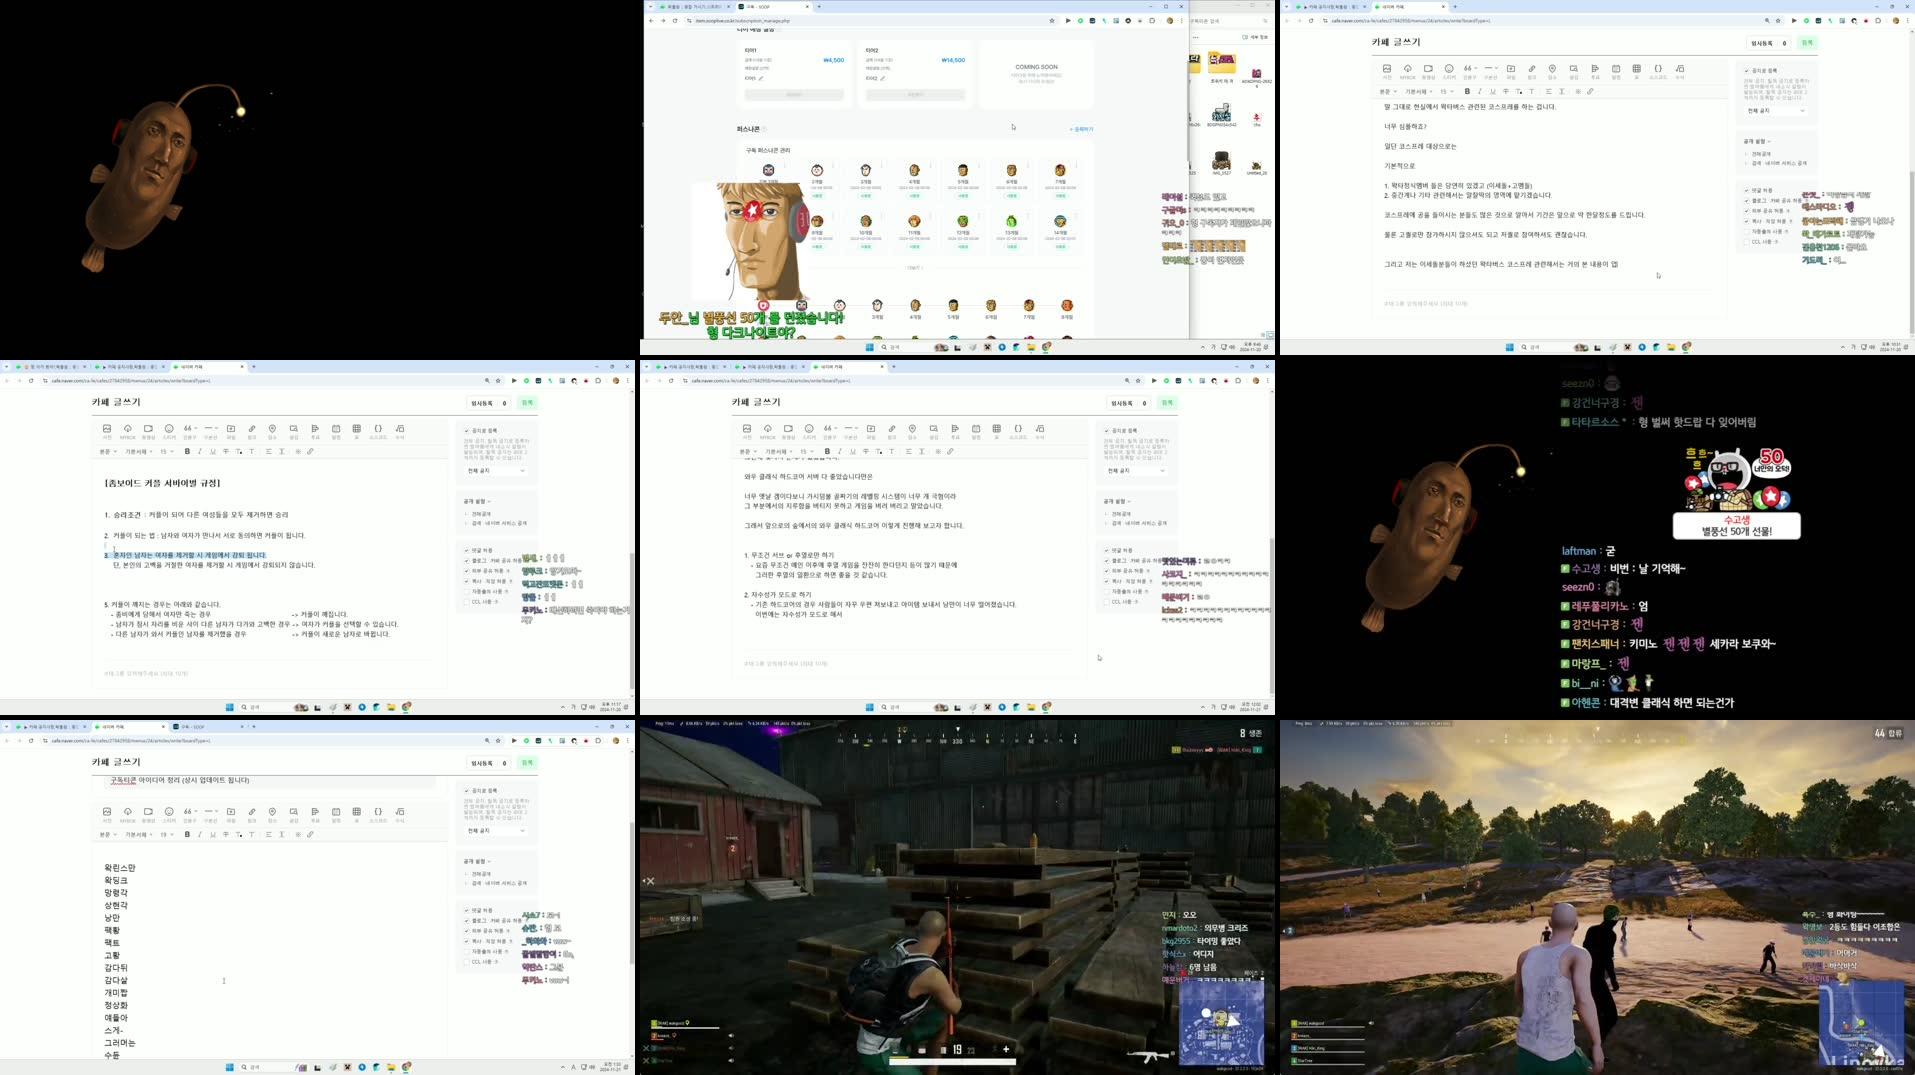Select the 네이버 카페 tab in 와우 클래식 browser
This screenshot has width=1915, height=1075.
point(849,367)
